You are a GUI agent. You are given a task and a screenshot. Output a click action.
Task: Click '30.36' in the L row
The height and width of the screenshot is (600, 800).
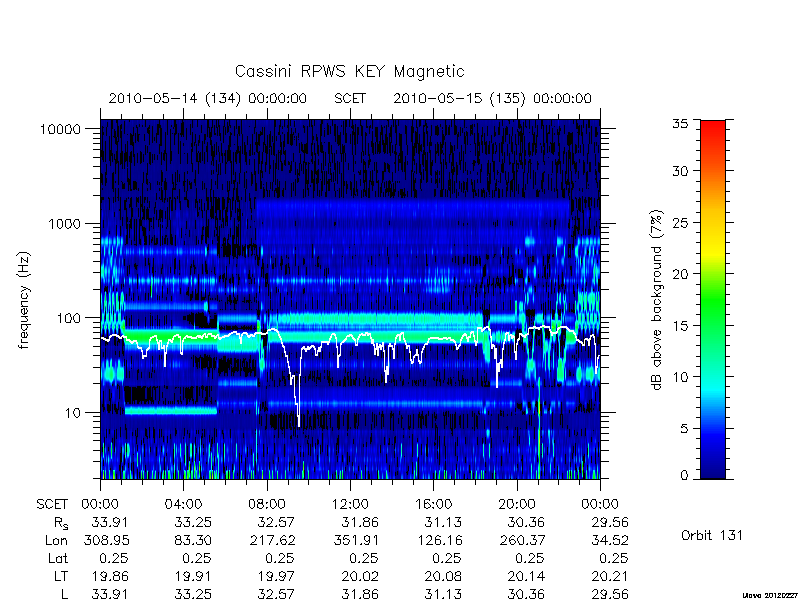527,594
